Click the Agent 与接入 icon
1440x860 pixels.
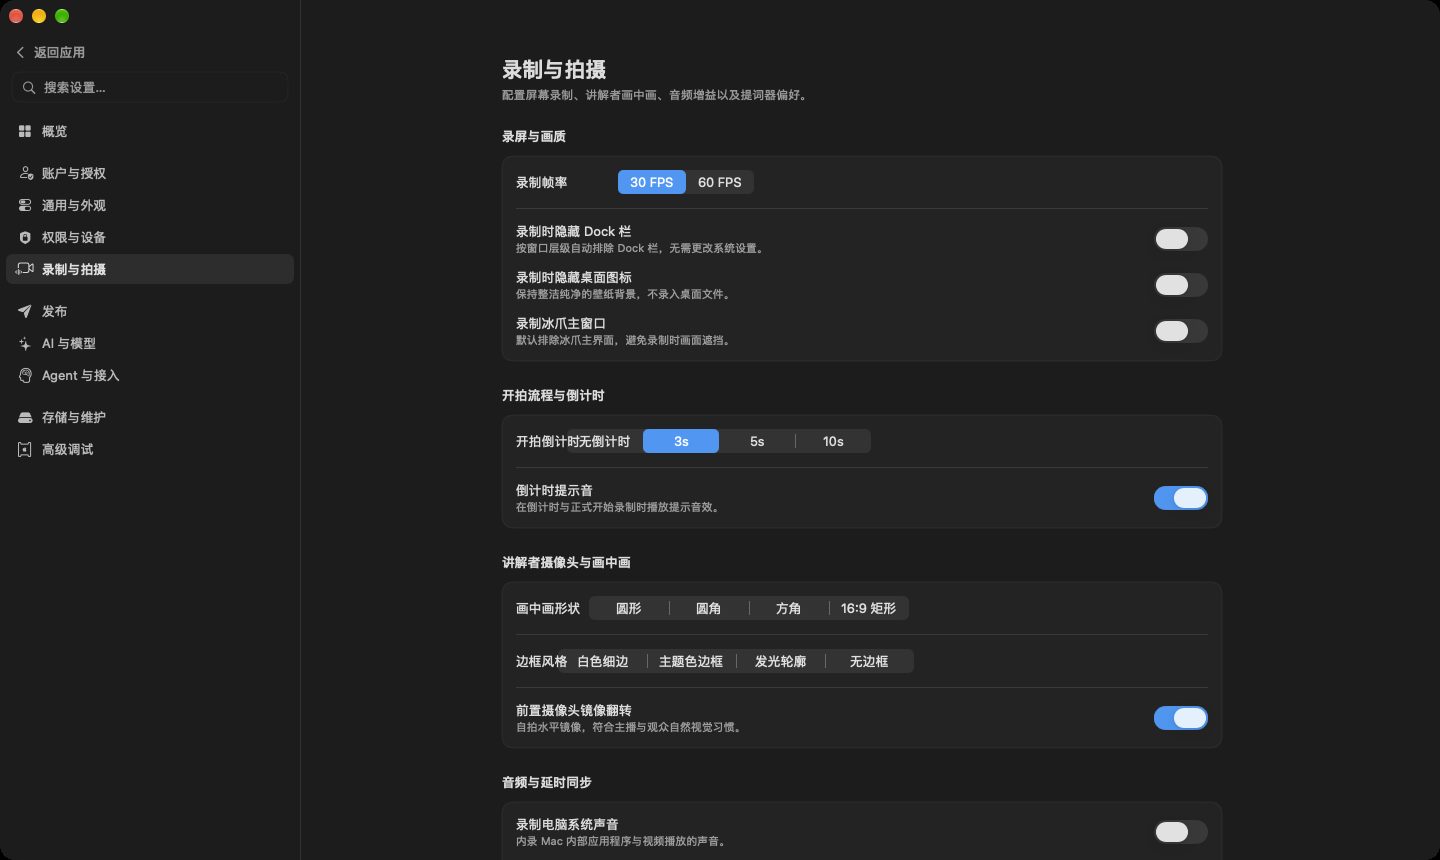pyautogui.click(x=25, y=375)
